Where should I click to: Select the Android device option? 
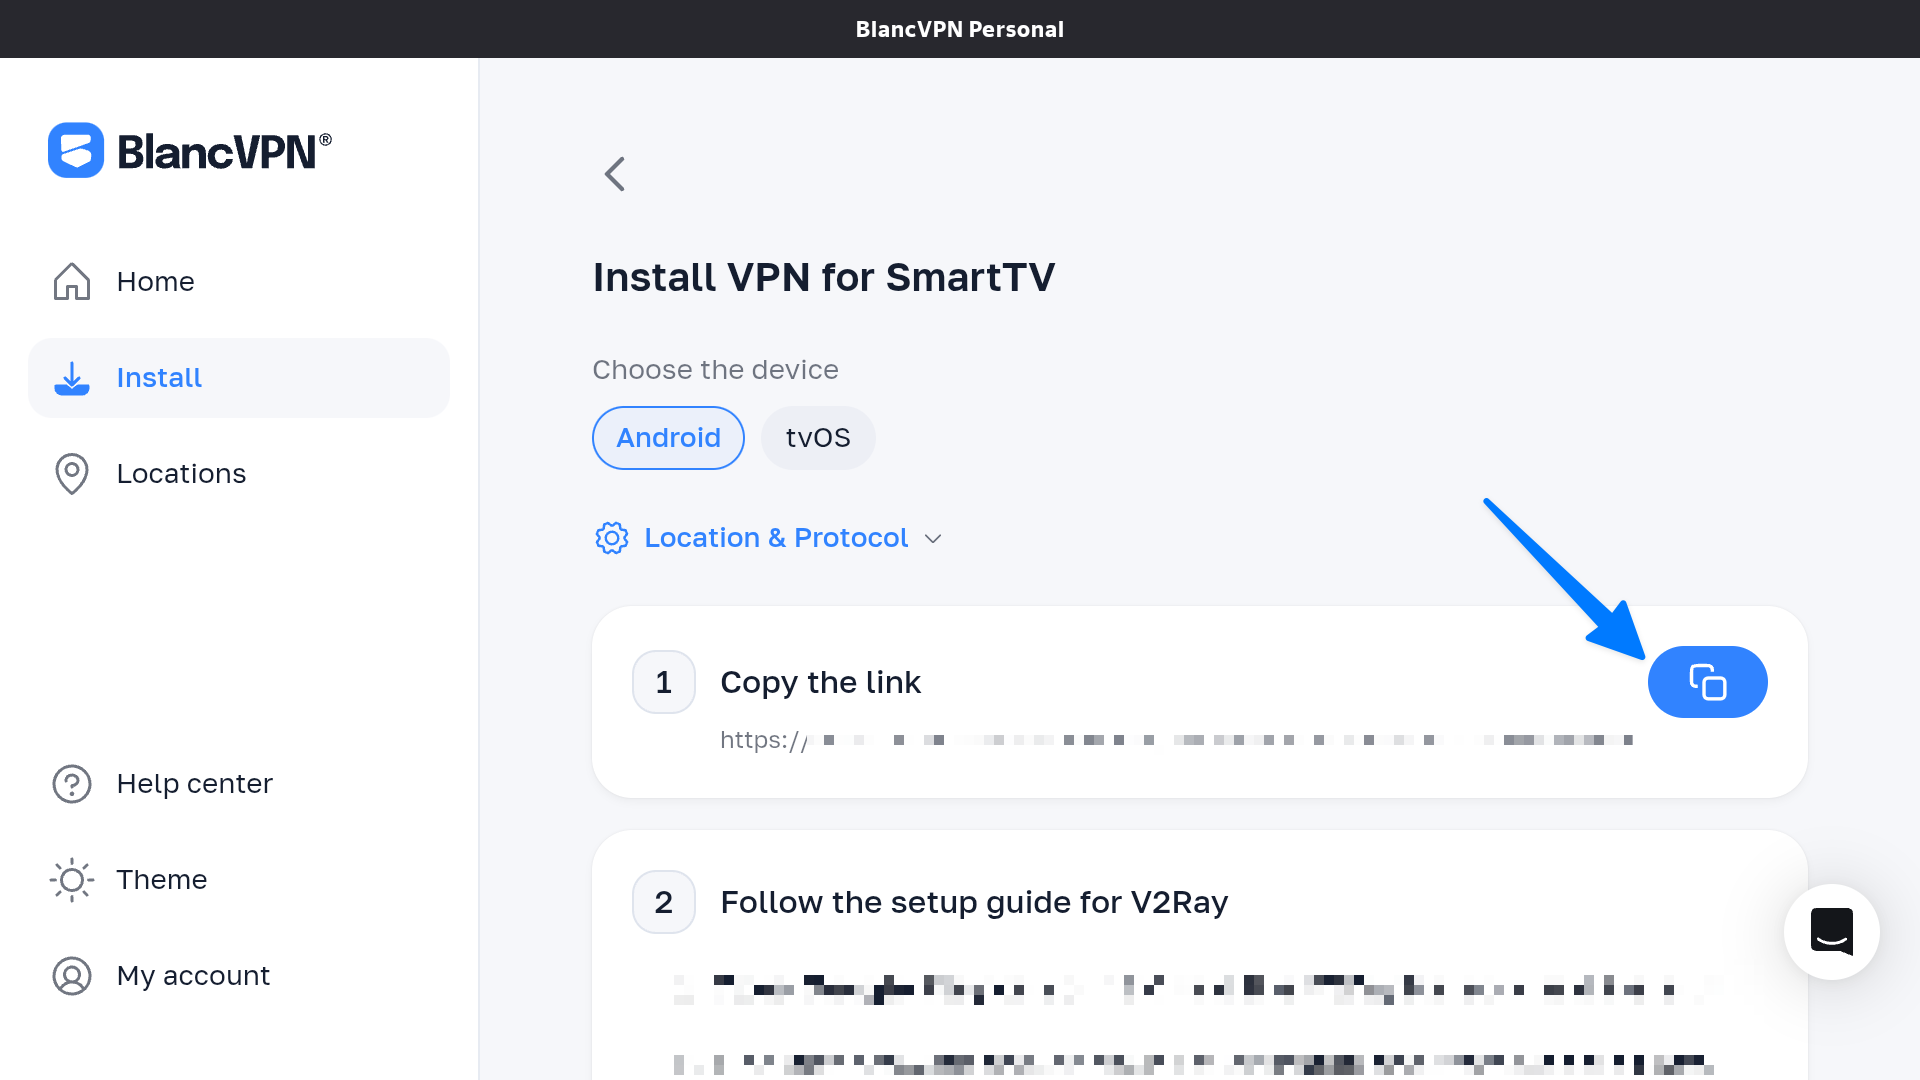coord(668,438)
